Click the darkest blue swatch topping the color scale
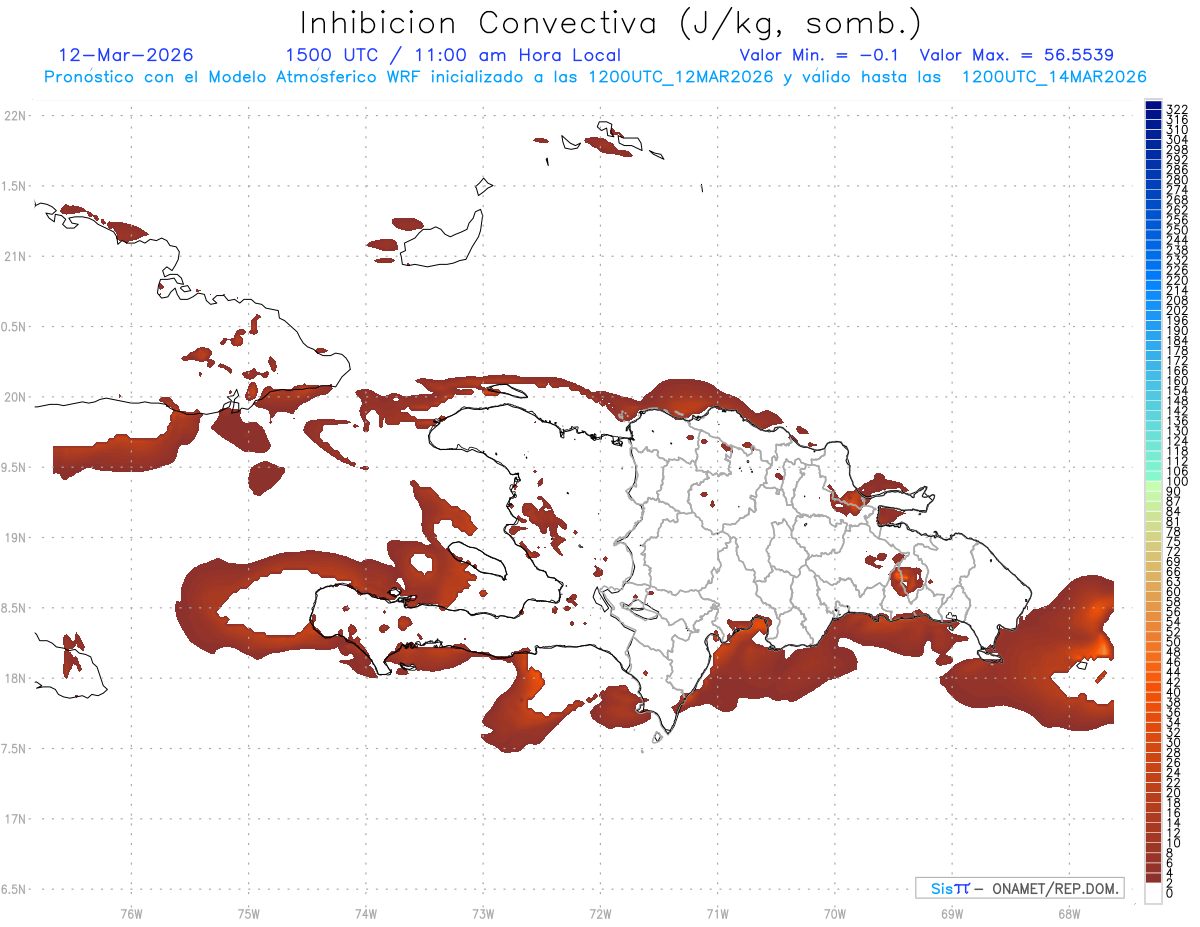 tap(1153, 106)
